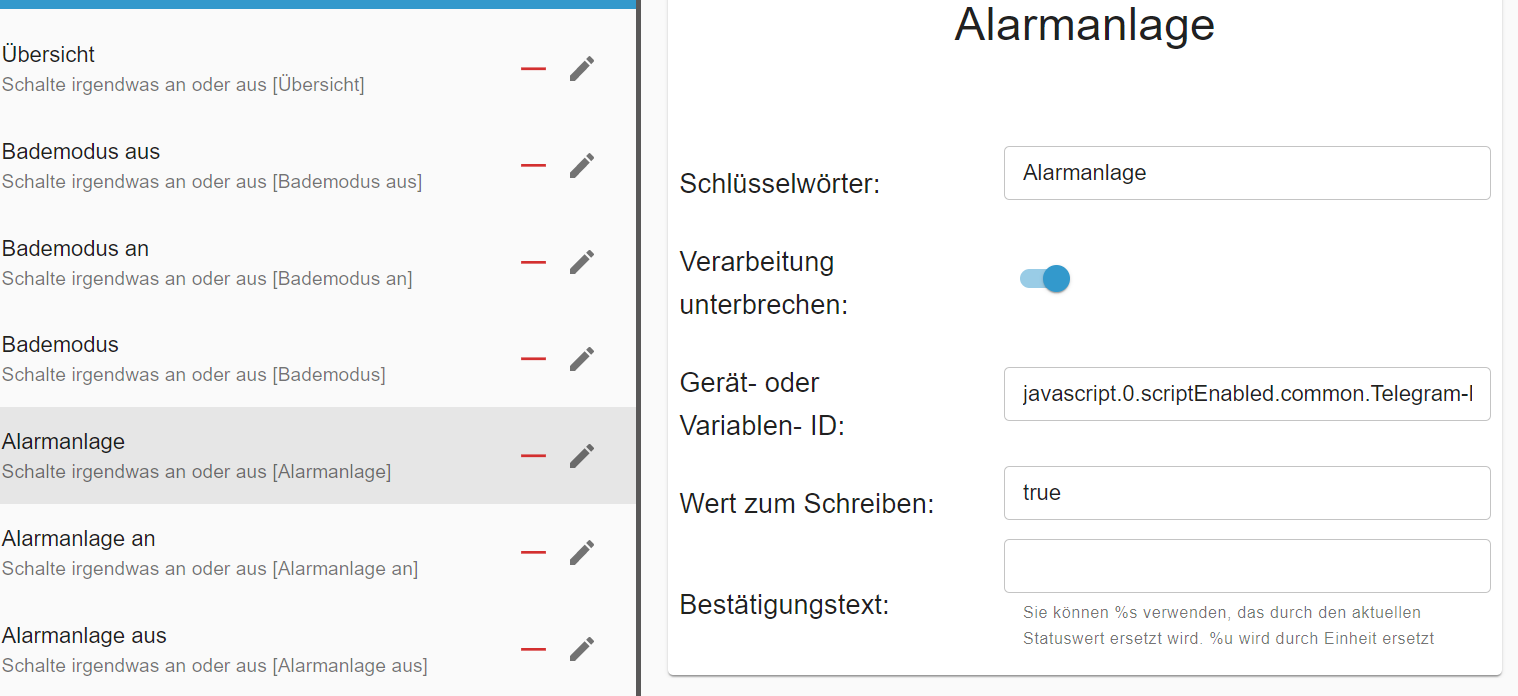Click the Wert zum Schreiben field
Viewport: 1518px width, 696px height.
point(1247,493)
